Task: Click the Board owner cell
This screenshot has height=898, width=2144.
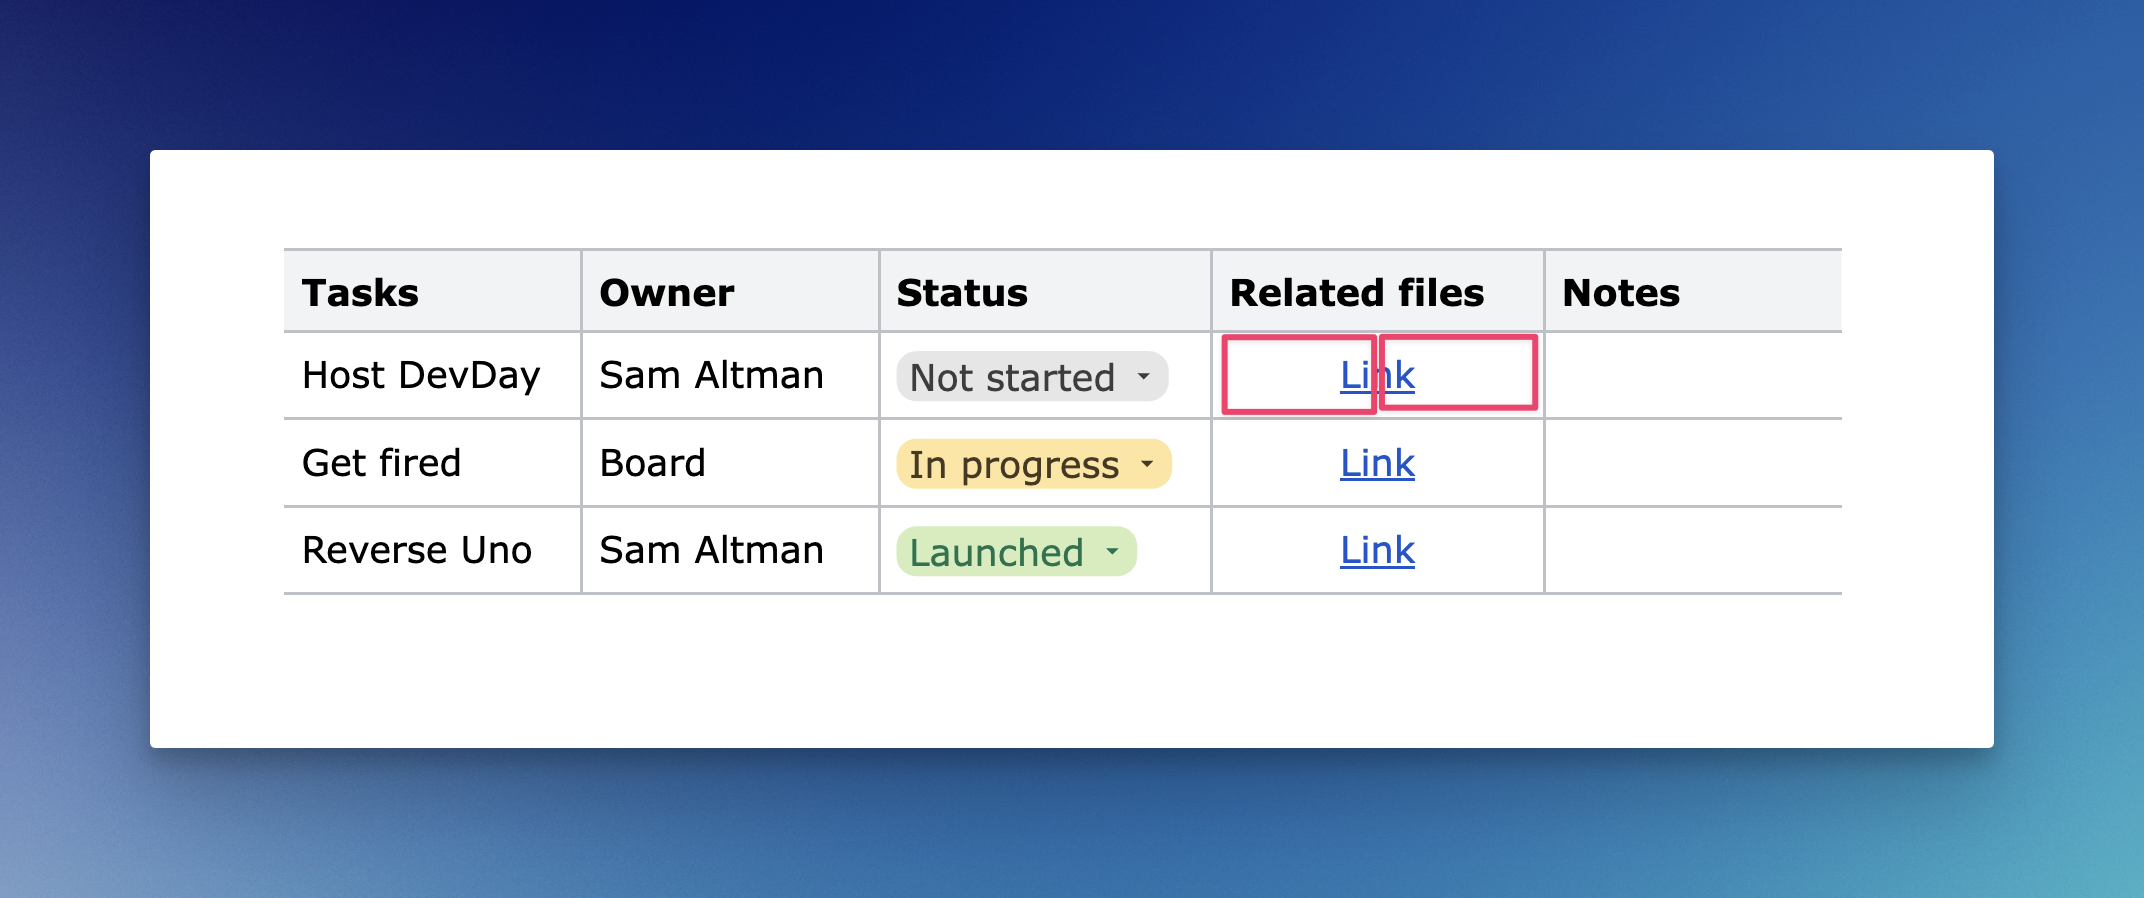Action: [x=730, y=463]
